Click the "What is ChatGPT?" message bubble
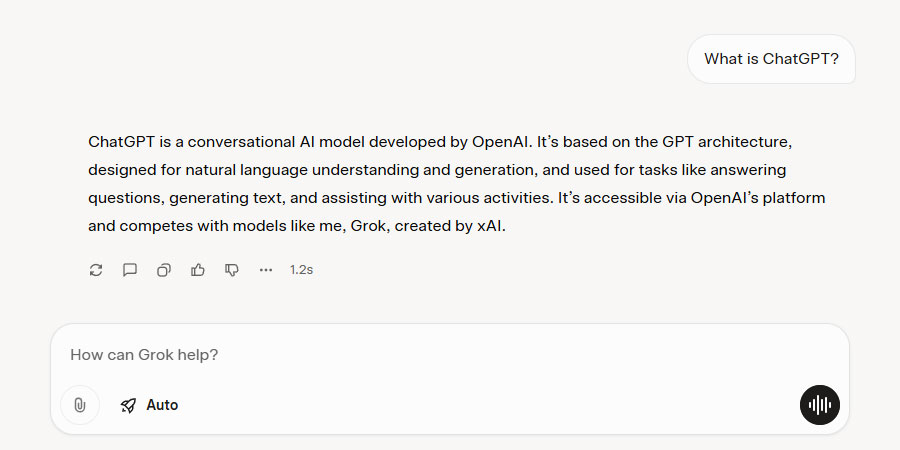 (771, 59)
